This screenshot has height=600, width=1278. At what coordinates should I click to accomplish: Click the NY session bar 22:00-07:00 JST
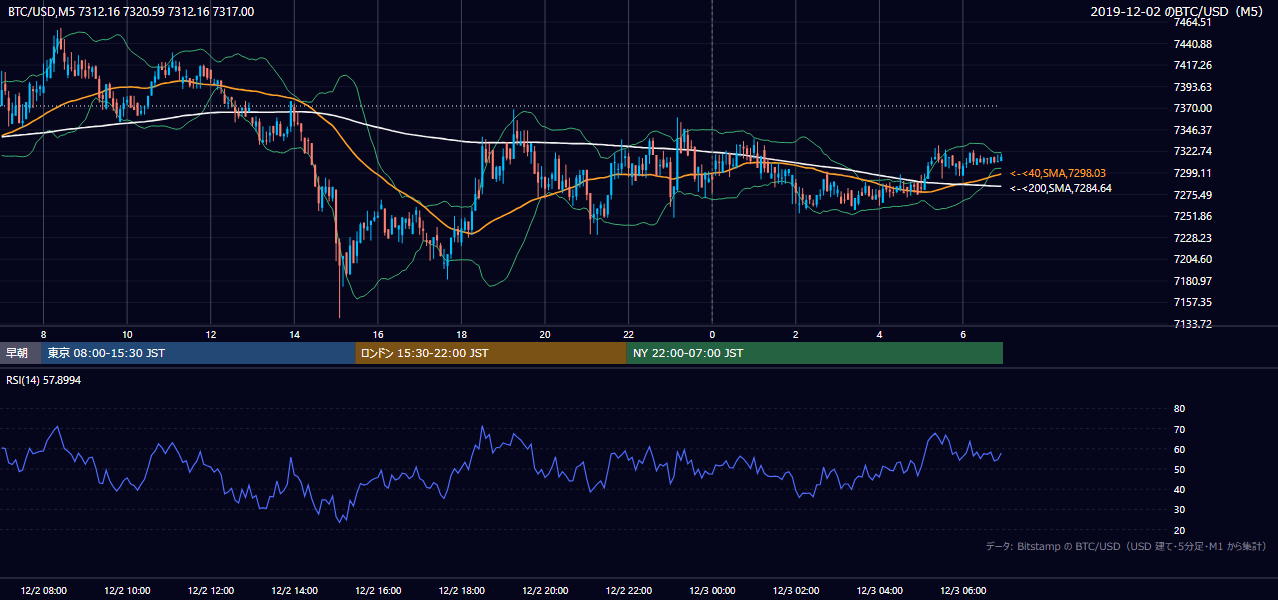[815, 353]
